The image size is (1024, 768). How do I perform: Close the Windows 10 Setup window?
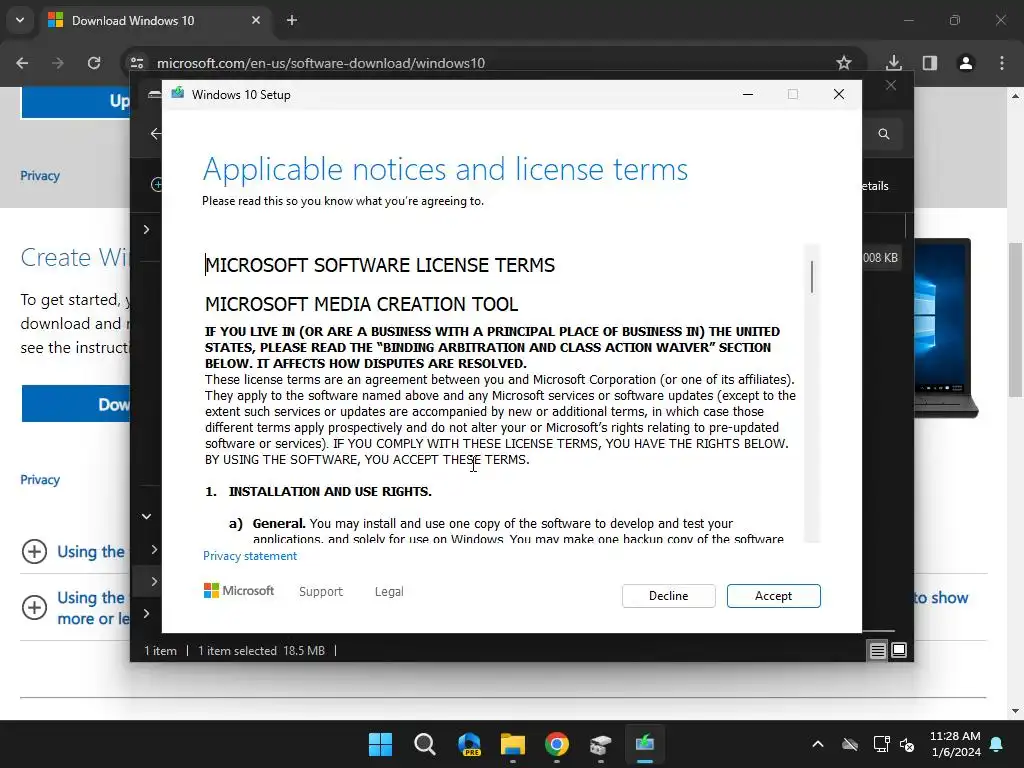(x=839, y=95)
